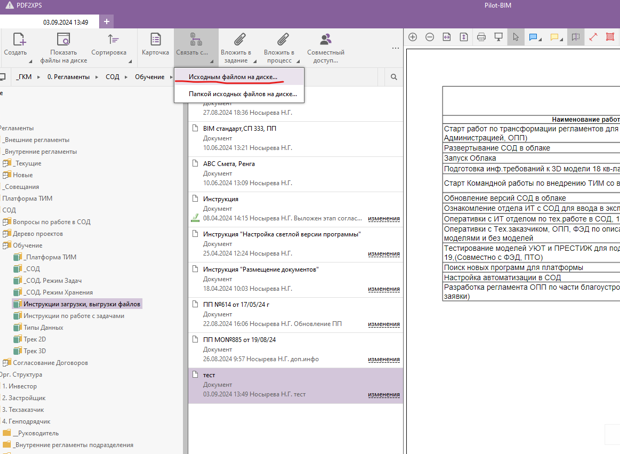The image size is (622, 468).
Task: Choose Папкой исходных файлов на диске
Action: point(242,94)
